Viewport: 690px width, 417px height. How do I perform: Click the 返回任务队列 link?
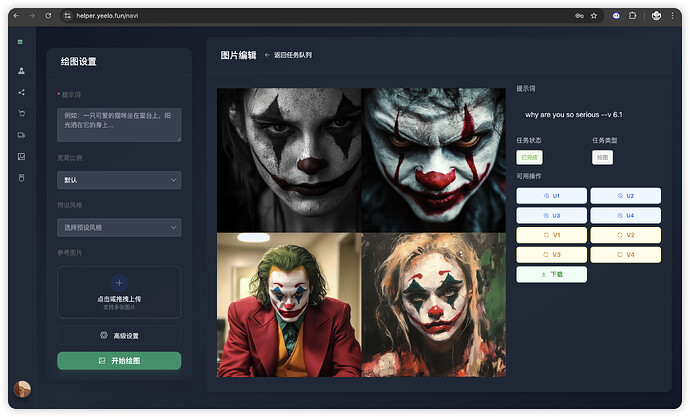click(x=293, y=55)
